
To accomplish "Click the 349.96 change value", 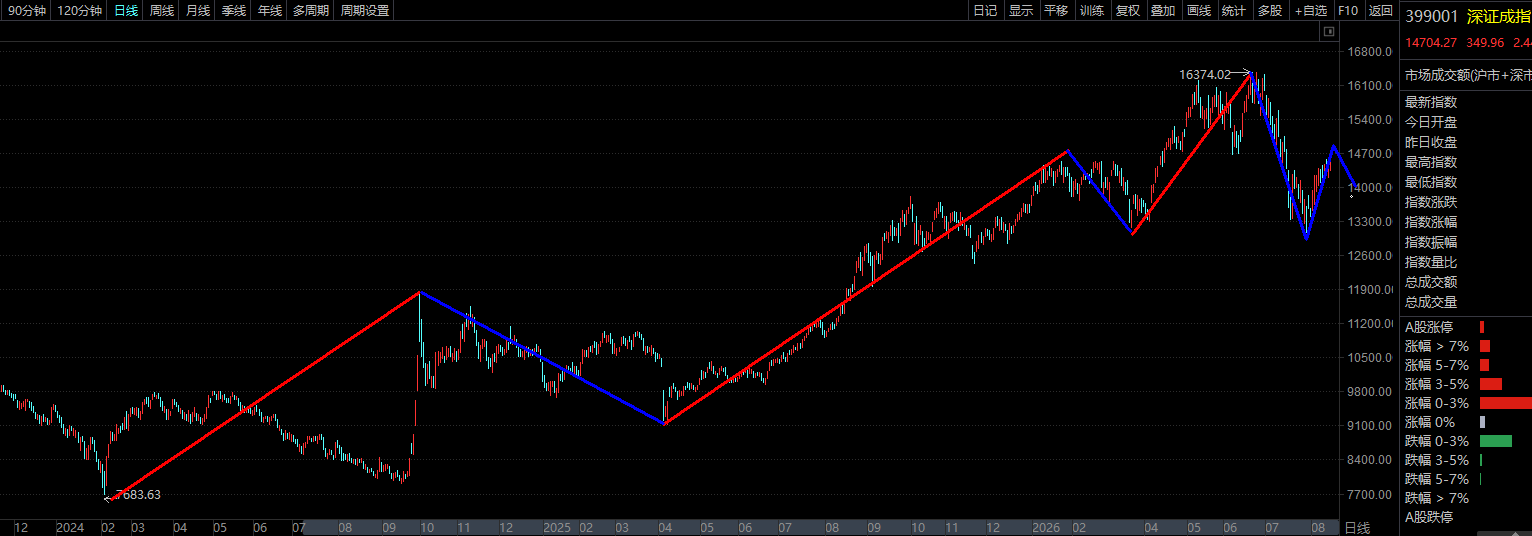I will click(1485, 43).
